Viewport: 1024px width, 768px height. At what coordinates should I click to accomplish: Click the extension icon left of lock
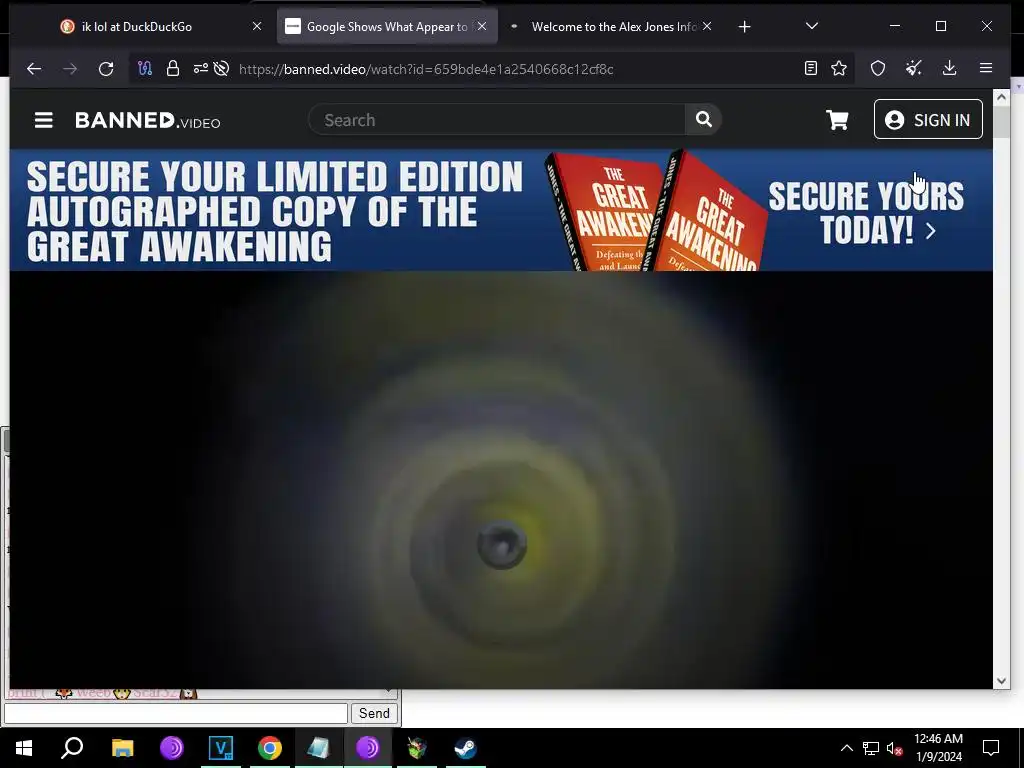click(145, 69)
